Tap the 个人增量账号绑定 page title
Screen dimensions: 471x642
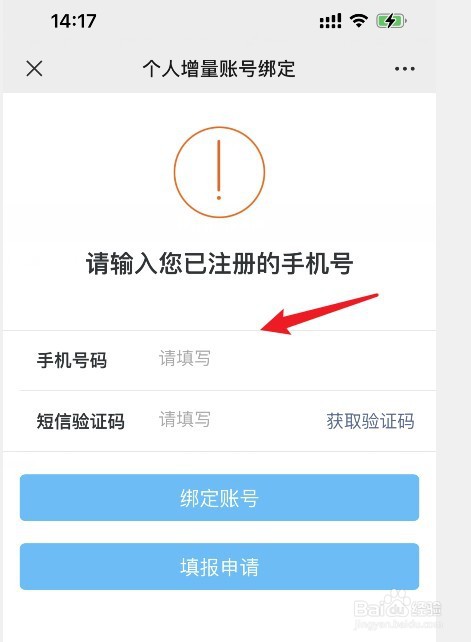click(219, 68)
